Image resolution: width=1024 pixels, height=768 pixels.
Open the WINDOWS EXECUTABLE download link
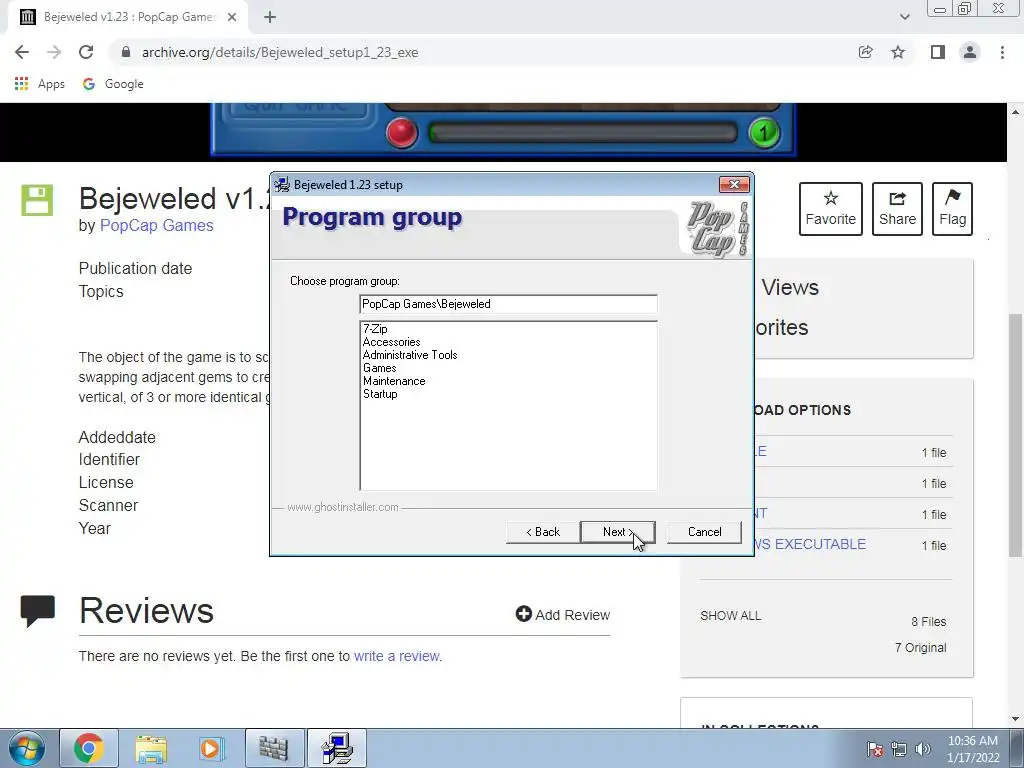click(x=810, y=544)
